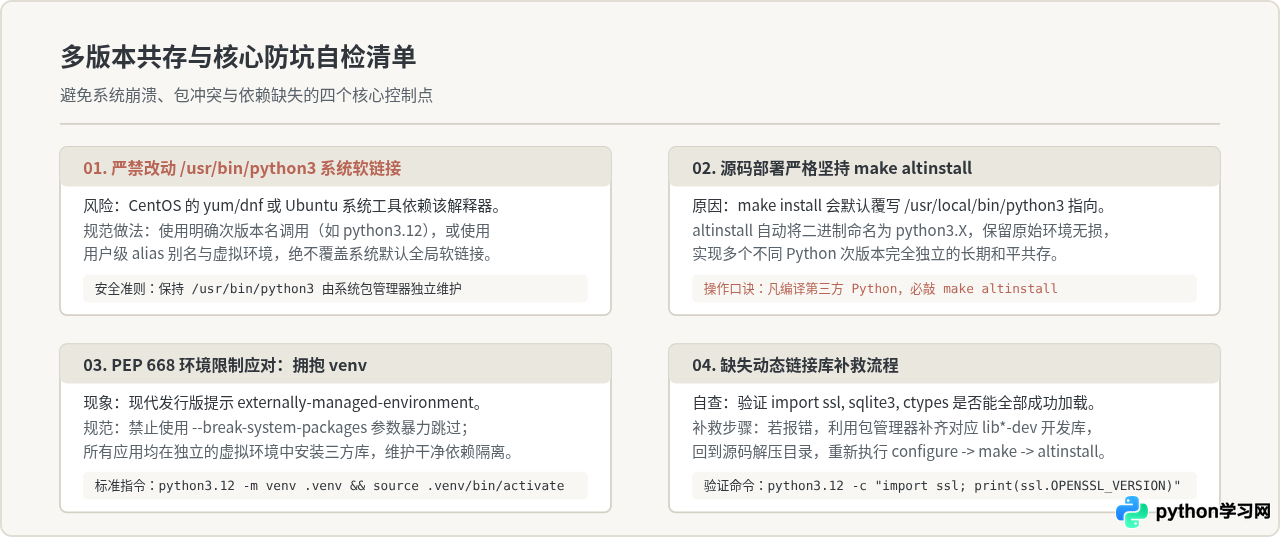Click the code box 安全准则：保持 /usr/bin/python3
Screen dimensions: 1280x538
(335, 288)
